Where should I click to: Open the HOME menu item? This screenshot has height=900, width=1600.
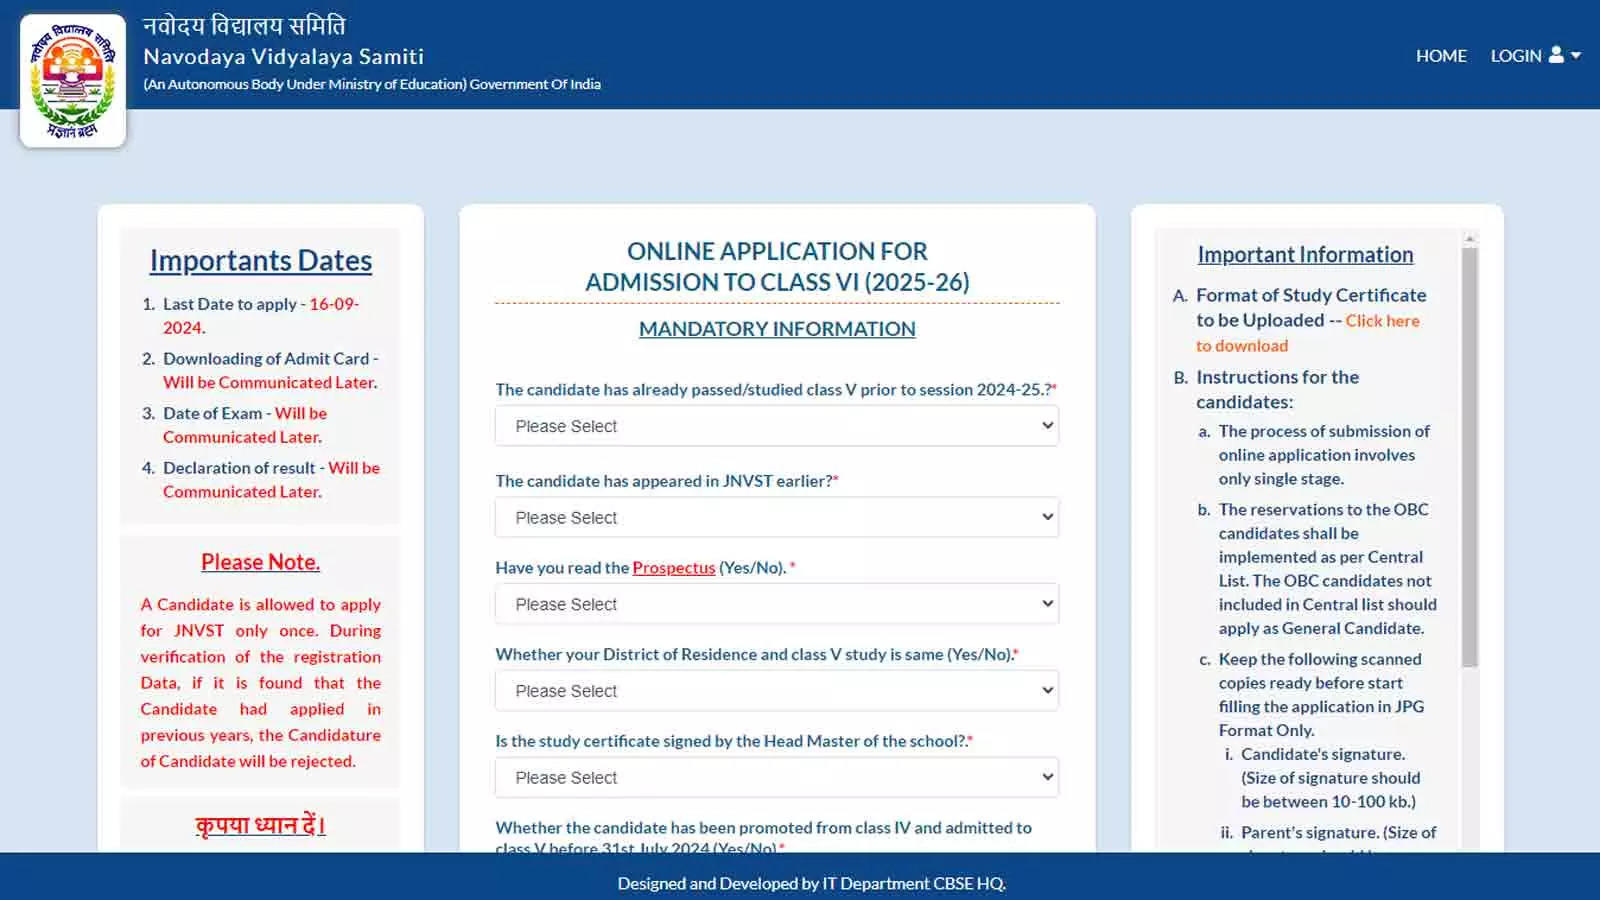[1441, 56]
